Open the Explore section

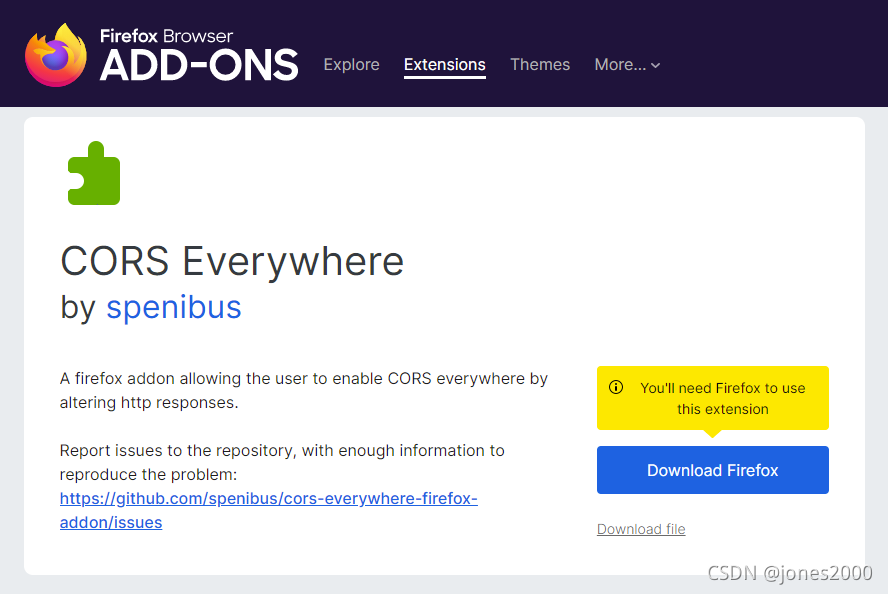click(x=351, y=65)
